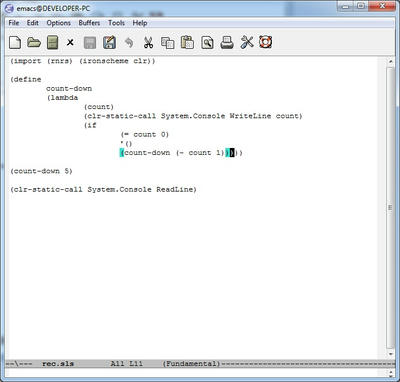Image resolution: width=400 pixels, height=382 pixels.
Task: Place cursor on the (count-down 5) line
Action: pos(41,171)
